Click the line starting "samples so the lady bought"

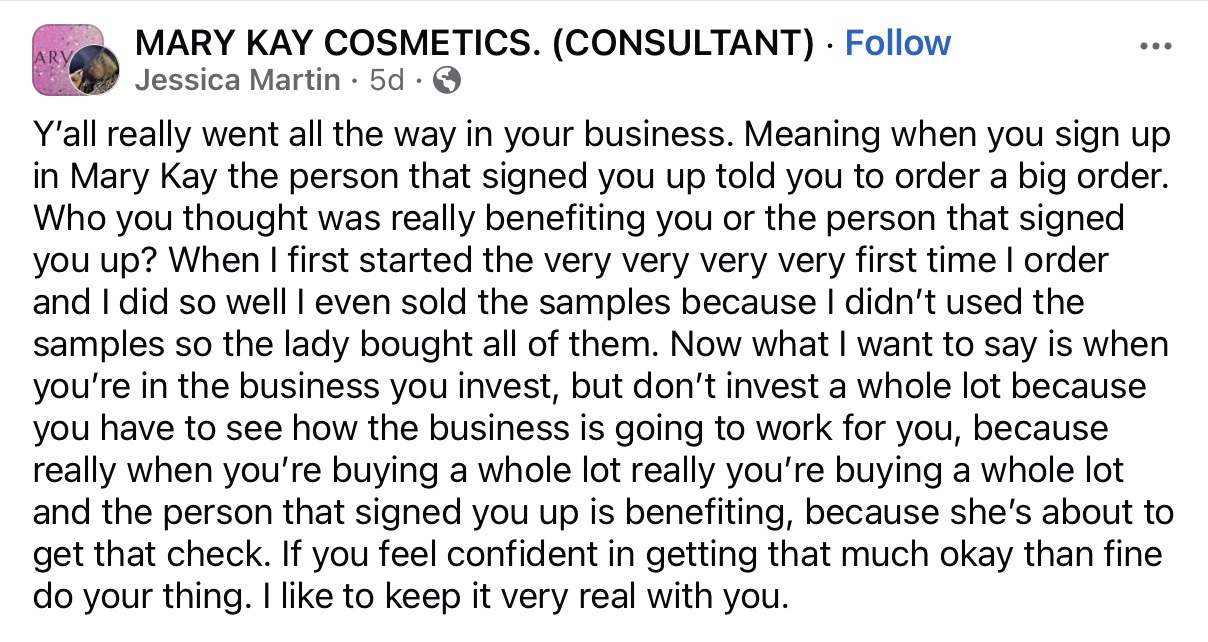[x=600, y=344]
